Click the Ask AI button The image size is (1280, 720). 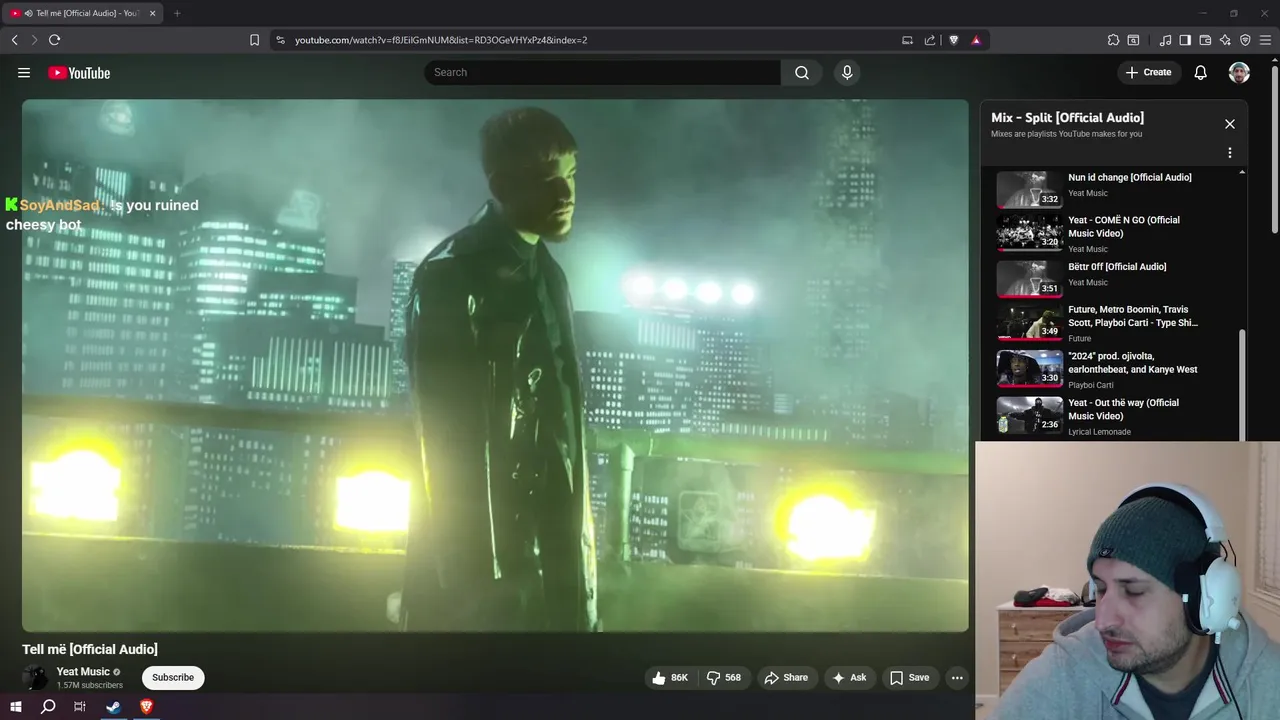tap(849, 677)
